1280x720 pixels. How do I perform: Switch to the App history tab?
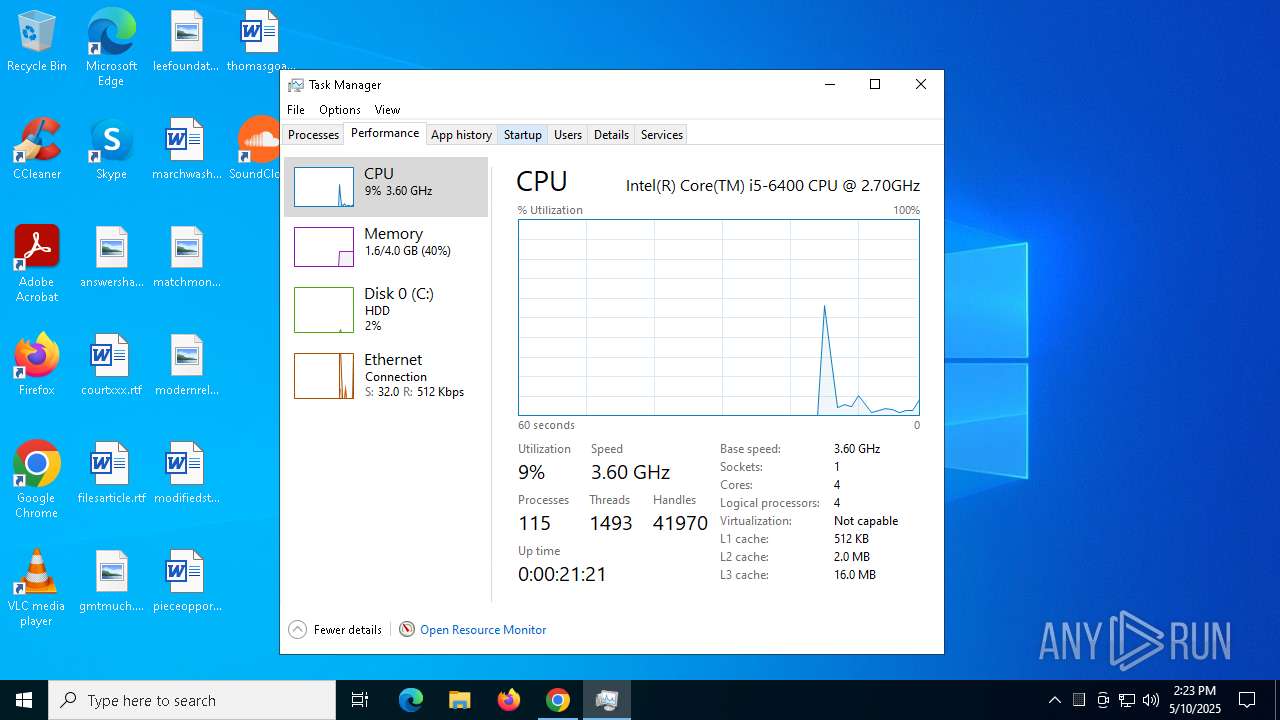pos(461,134)
